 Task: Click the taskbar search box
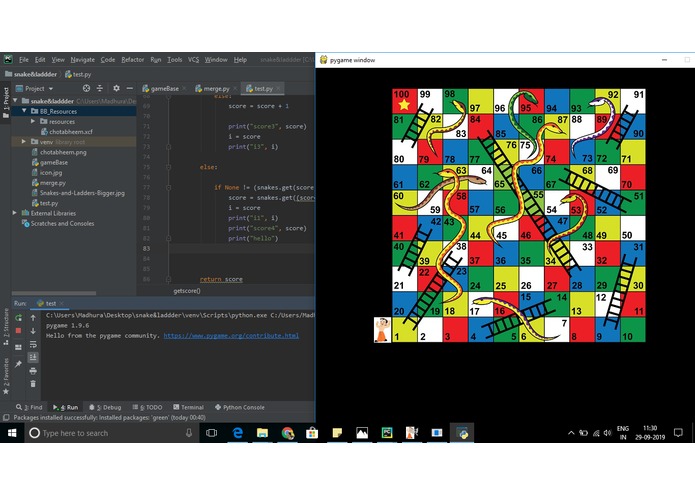(x=111, y=433)
